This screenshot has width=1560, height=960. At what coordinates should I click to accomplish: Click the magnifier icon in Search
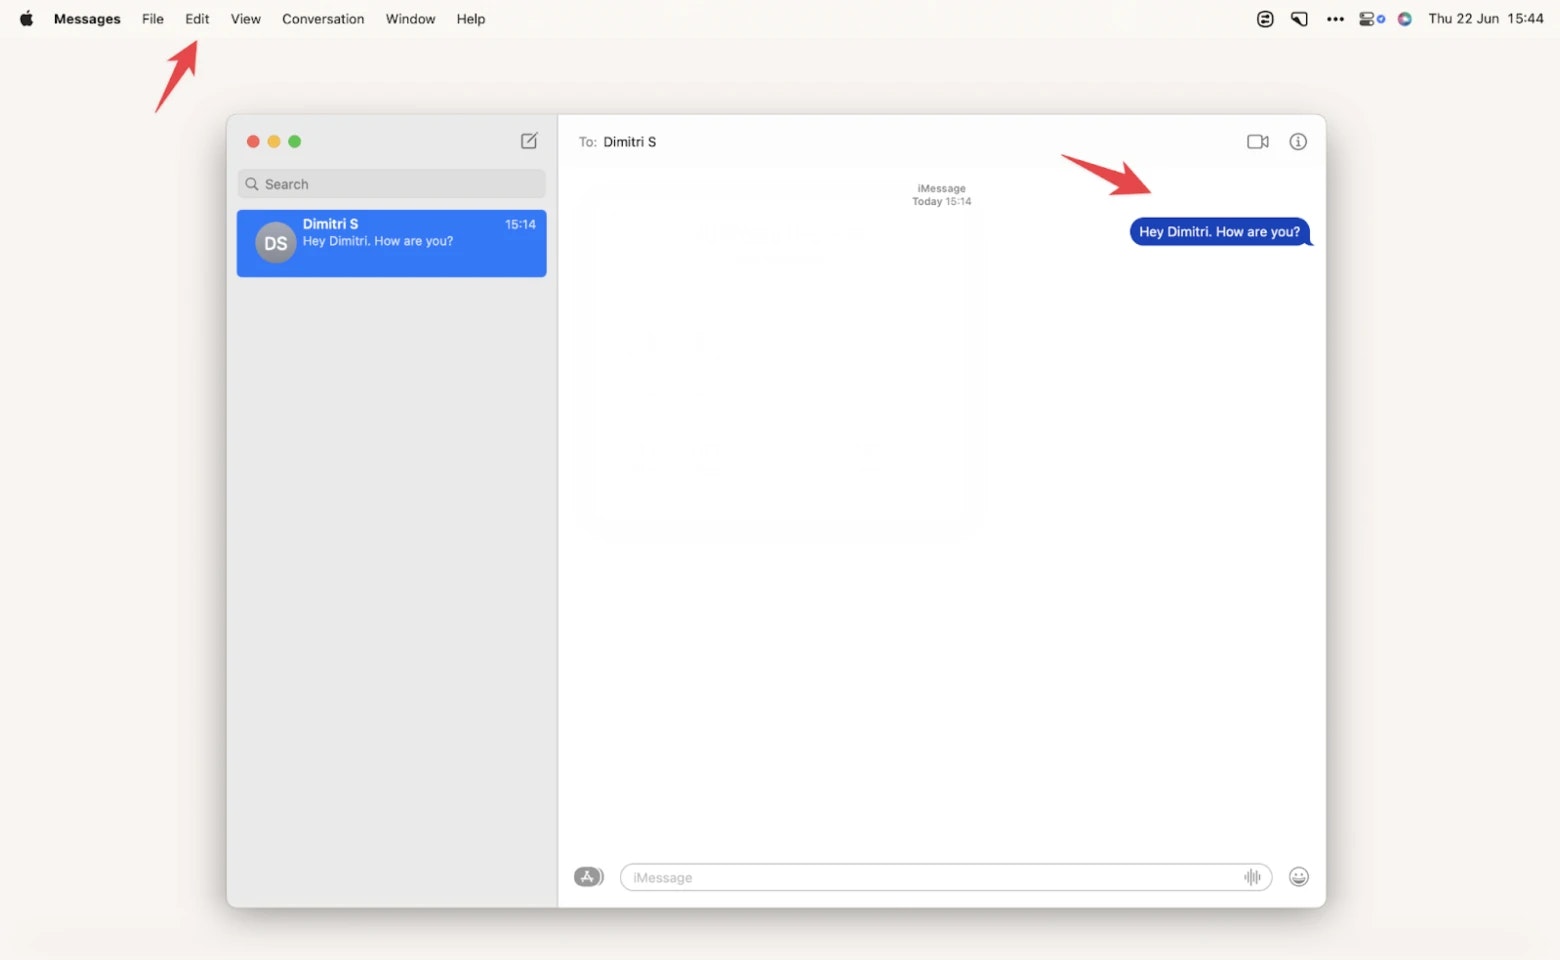click(x=252, y=184)
